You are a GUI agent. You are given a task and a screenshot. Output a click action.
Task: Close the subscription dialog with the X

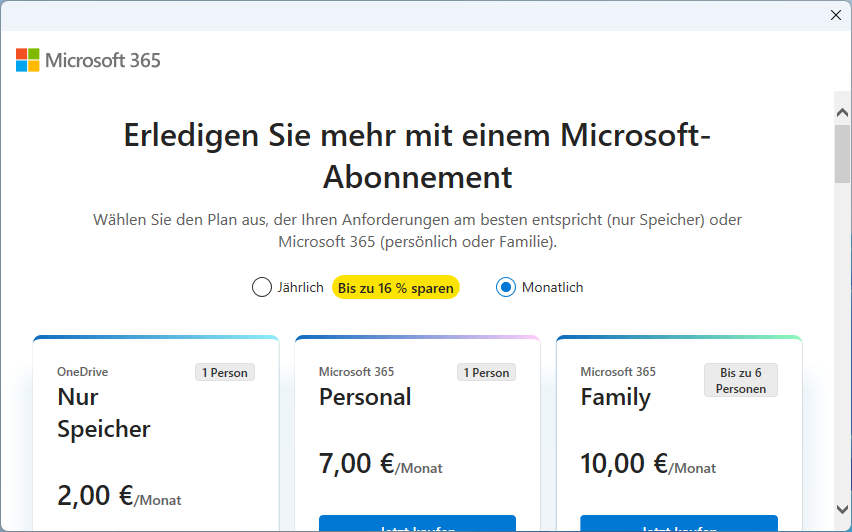[836, 15]
